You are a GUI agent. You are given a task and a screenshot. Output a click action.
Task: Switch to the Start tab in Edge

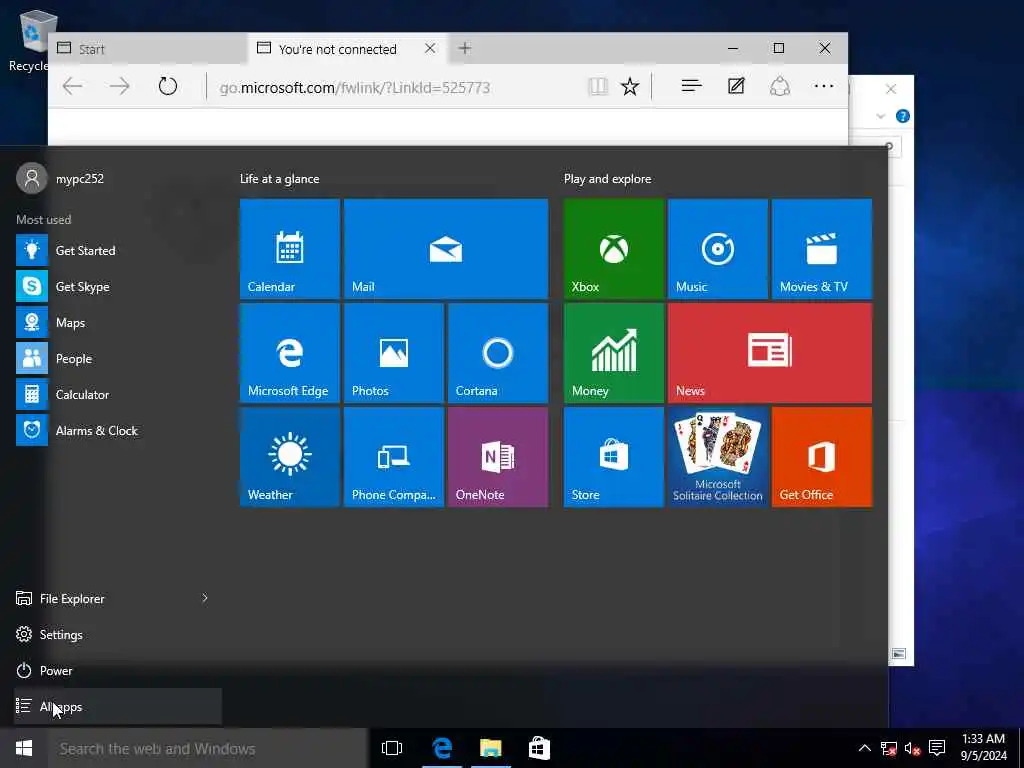tap(148, 49)
